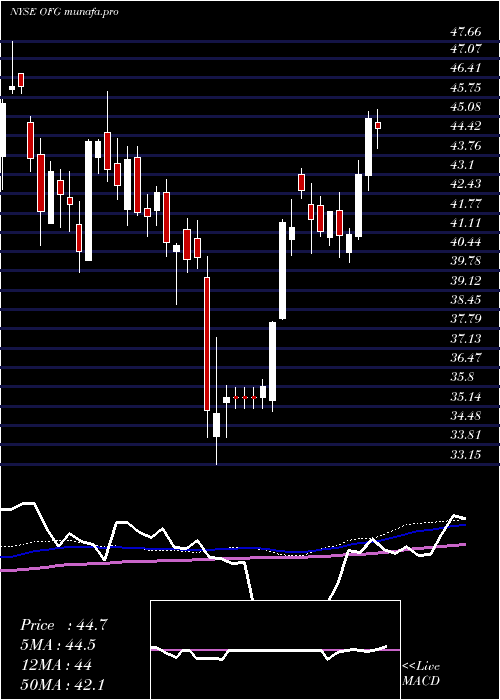Select the 35.8 price axis label

pyautogui.click(x=462, y=377)
